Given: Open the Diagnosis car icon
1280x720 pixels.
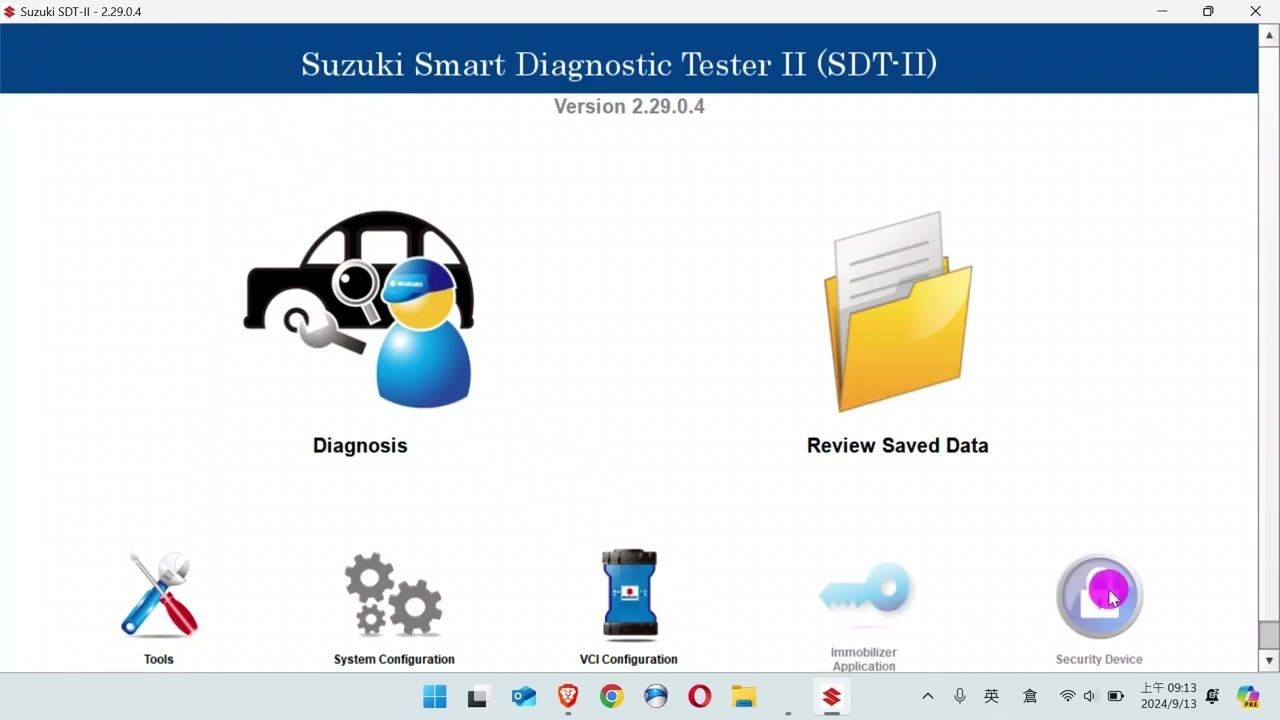Looking at the screenshot, I should pyautogui.click(x=359, y=310).
